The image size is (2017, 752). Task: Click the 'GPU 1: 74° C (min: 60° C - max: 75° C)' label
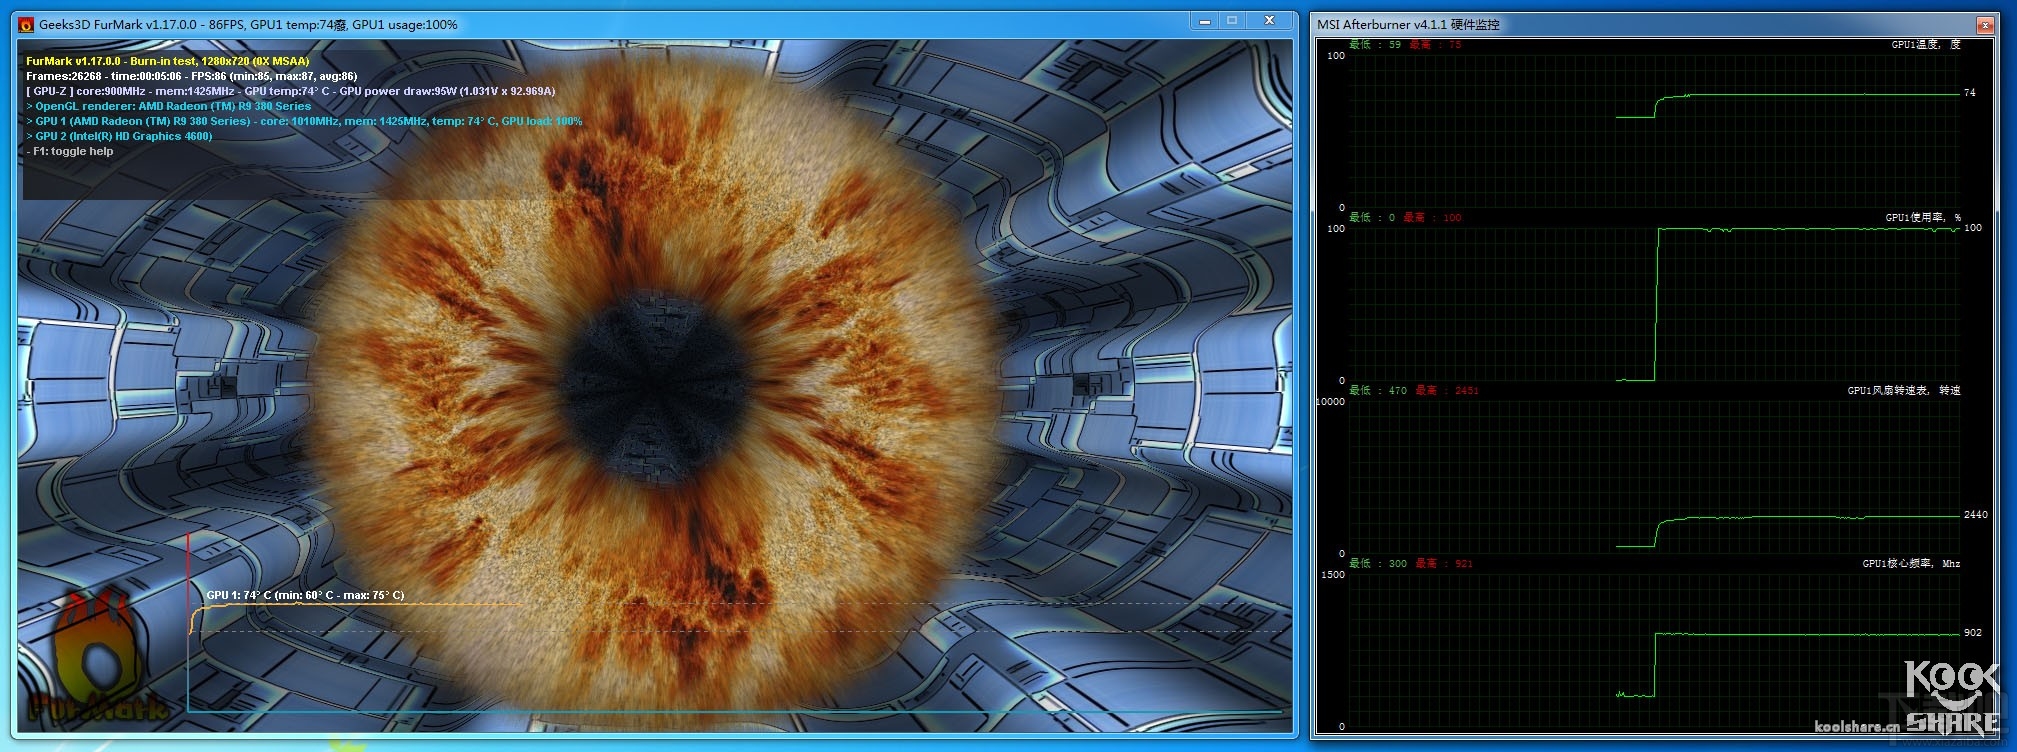tap(305, 595)
